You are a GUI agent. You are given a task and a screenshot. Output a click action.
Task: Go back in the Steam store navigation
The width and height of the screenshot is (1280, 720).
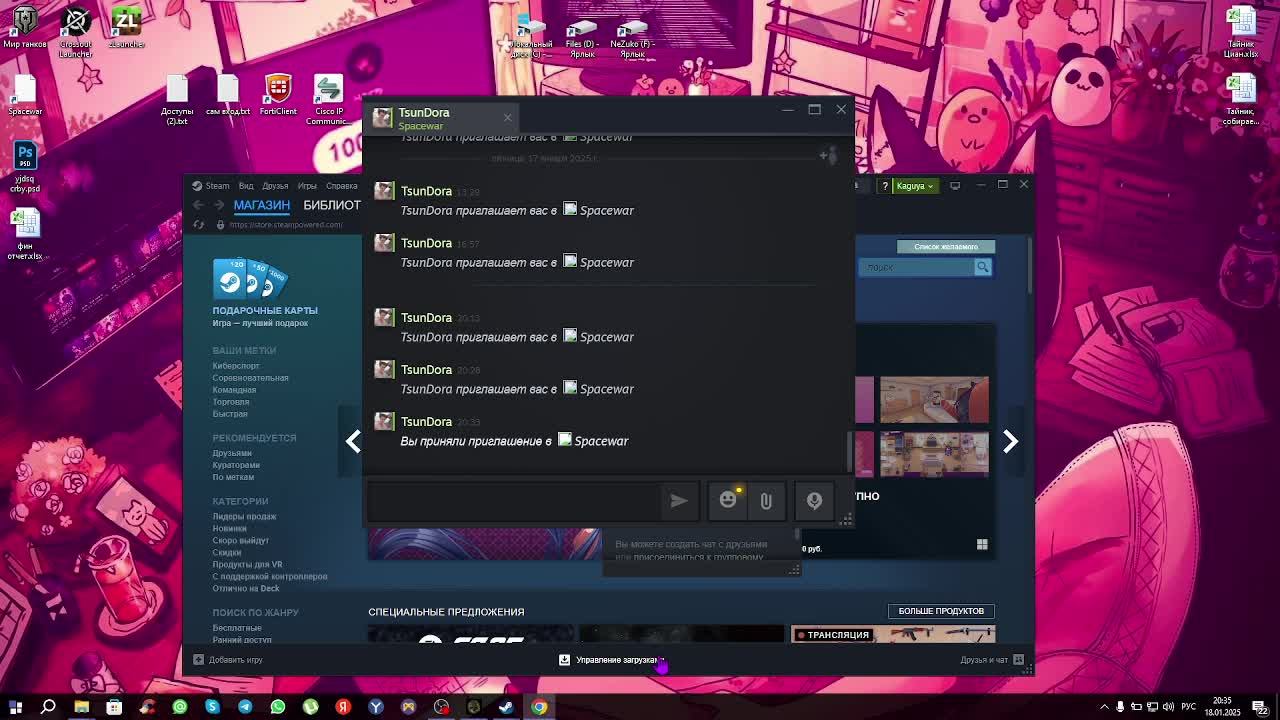(x=199, y=205)
